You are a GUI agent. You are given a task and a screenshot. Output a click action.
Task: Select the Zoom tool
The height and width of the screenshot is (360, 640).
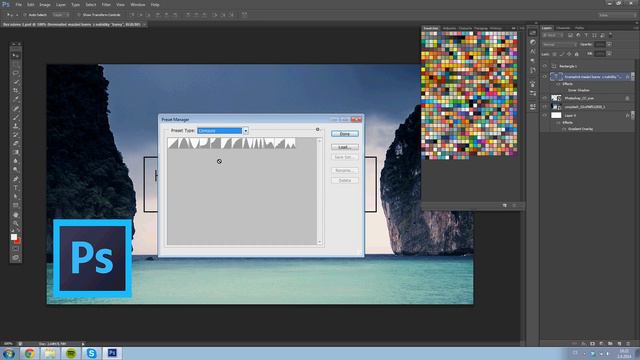click(16, 223)
